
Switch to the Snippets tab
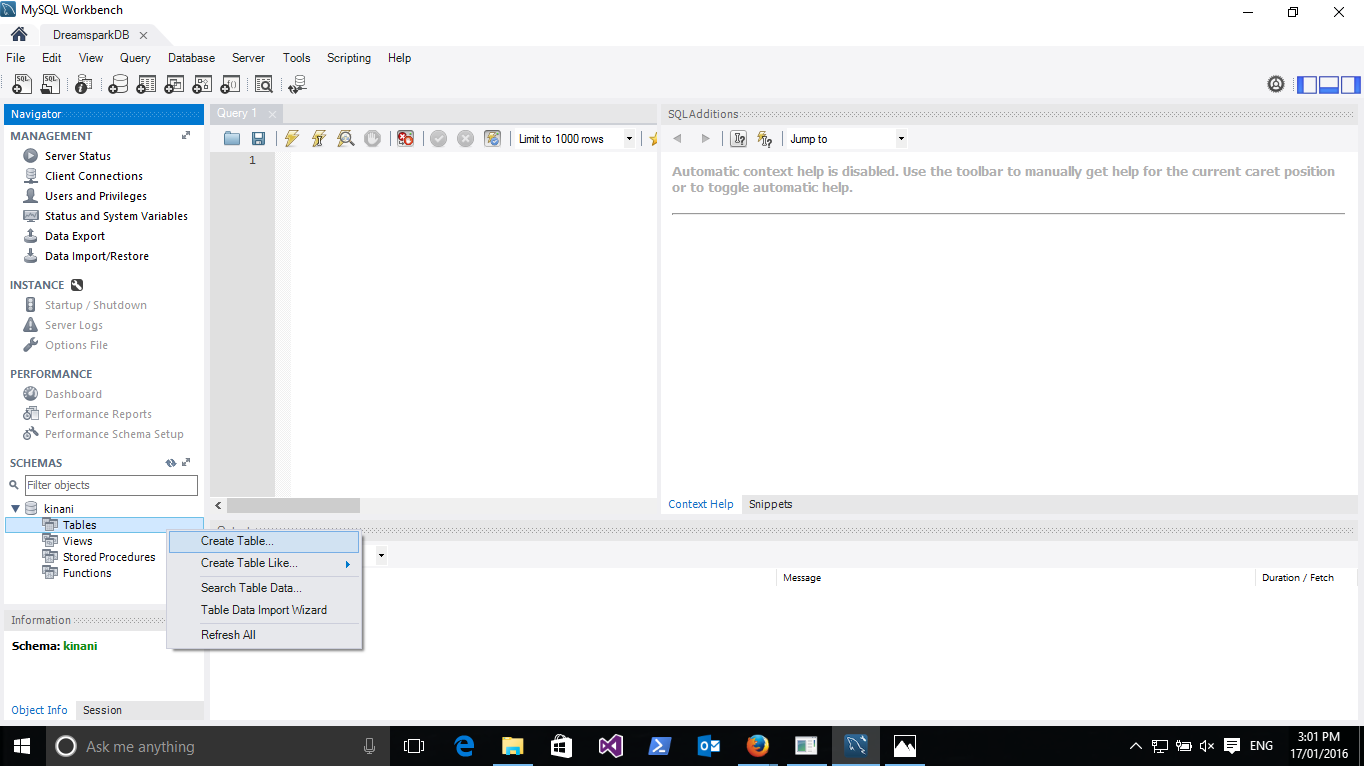[x=770, y=504]
